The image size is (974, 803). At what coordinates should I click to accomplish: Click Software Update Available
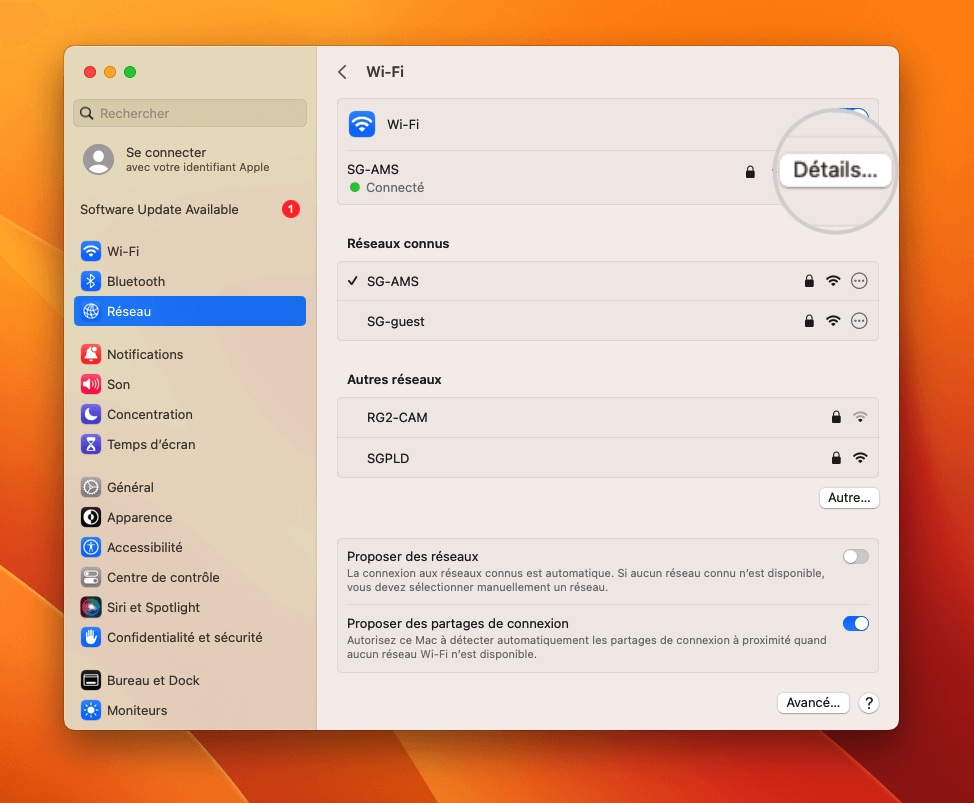(x=159, y=209)
